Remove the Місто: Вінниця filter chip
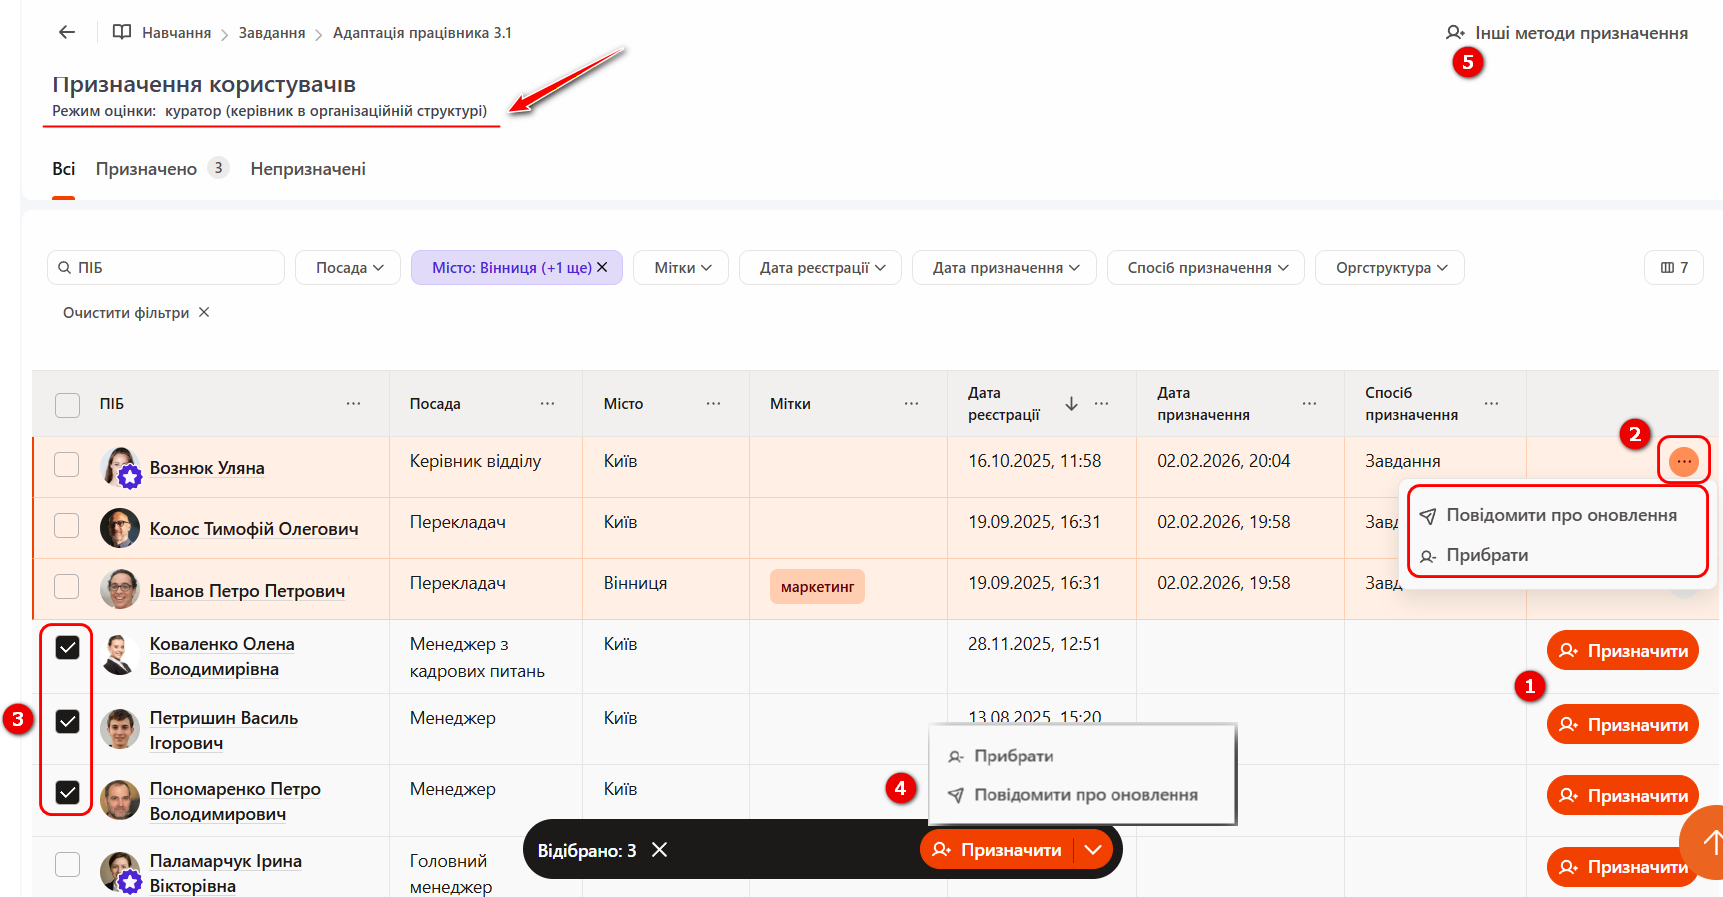 coord(602,268)
